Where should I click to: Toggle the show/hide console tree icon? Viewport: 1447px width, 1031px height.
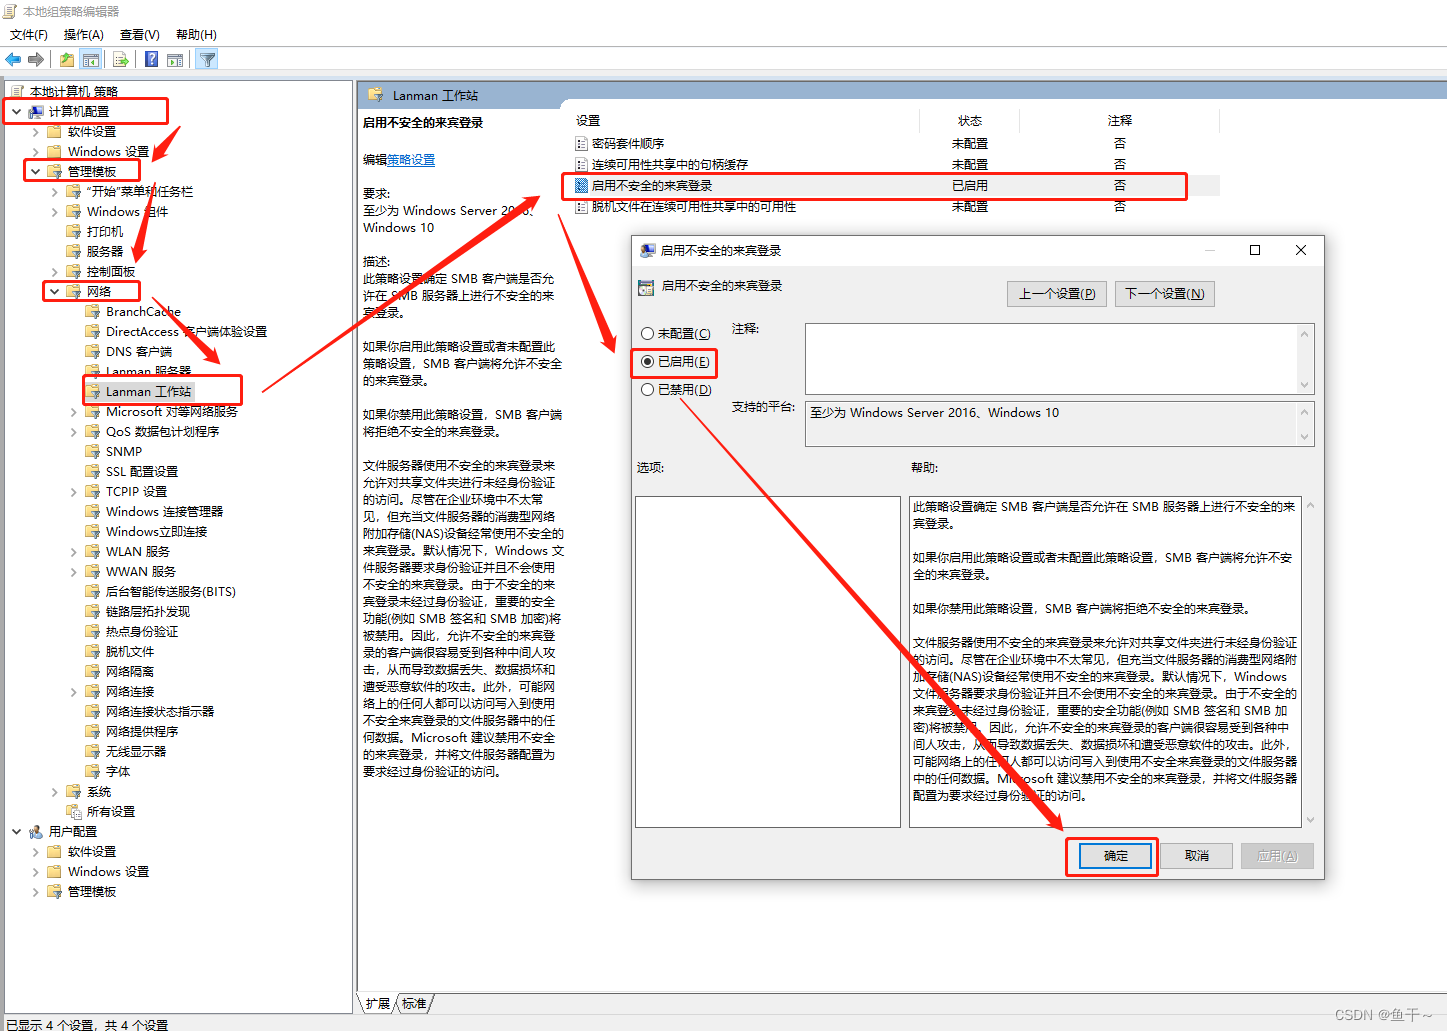click(91, 59)
